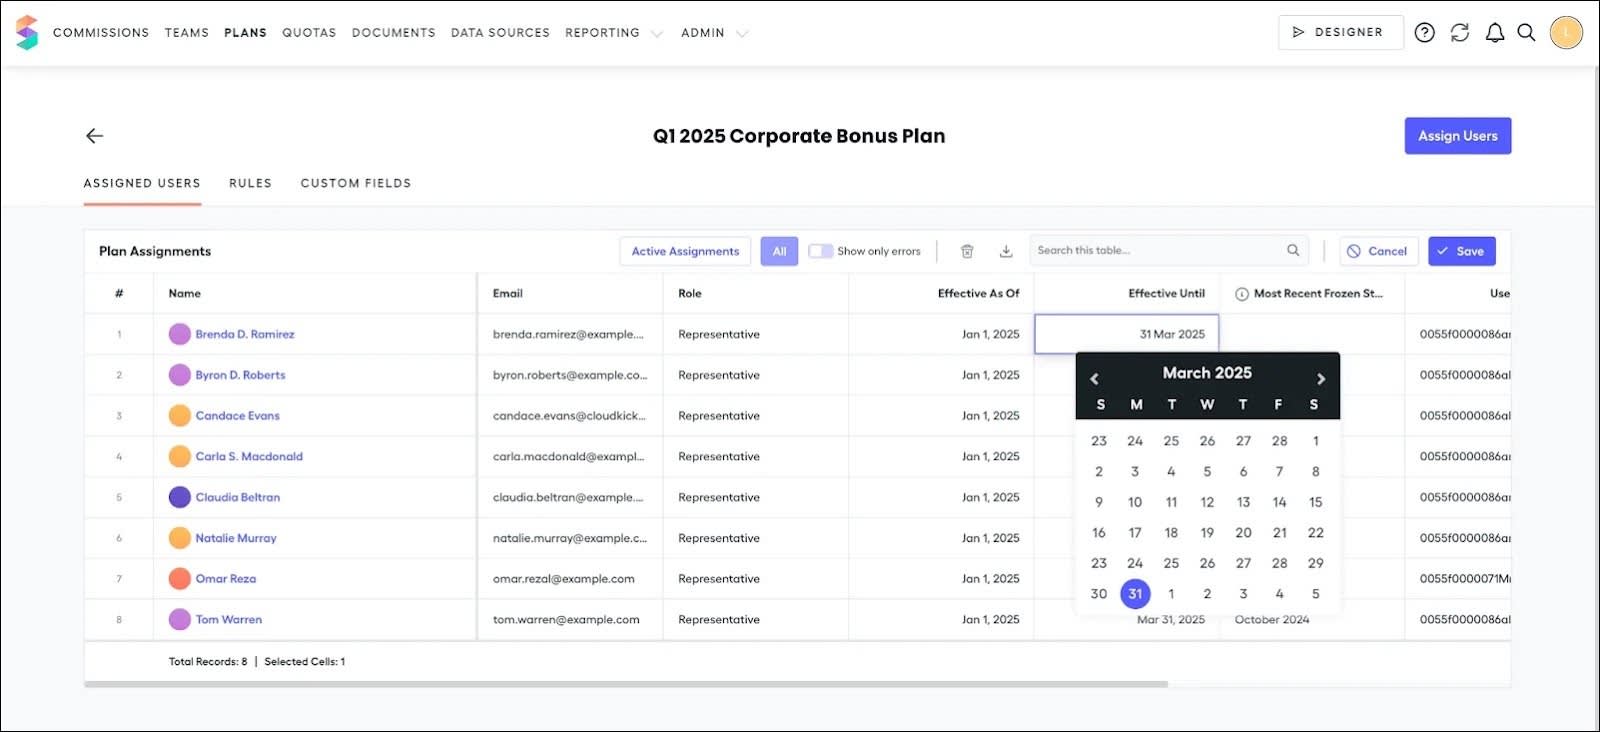Screen dimensions: 1600x732
Task: Click the row number 1 cell
Action: coord(119,334)
